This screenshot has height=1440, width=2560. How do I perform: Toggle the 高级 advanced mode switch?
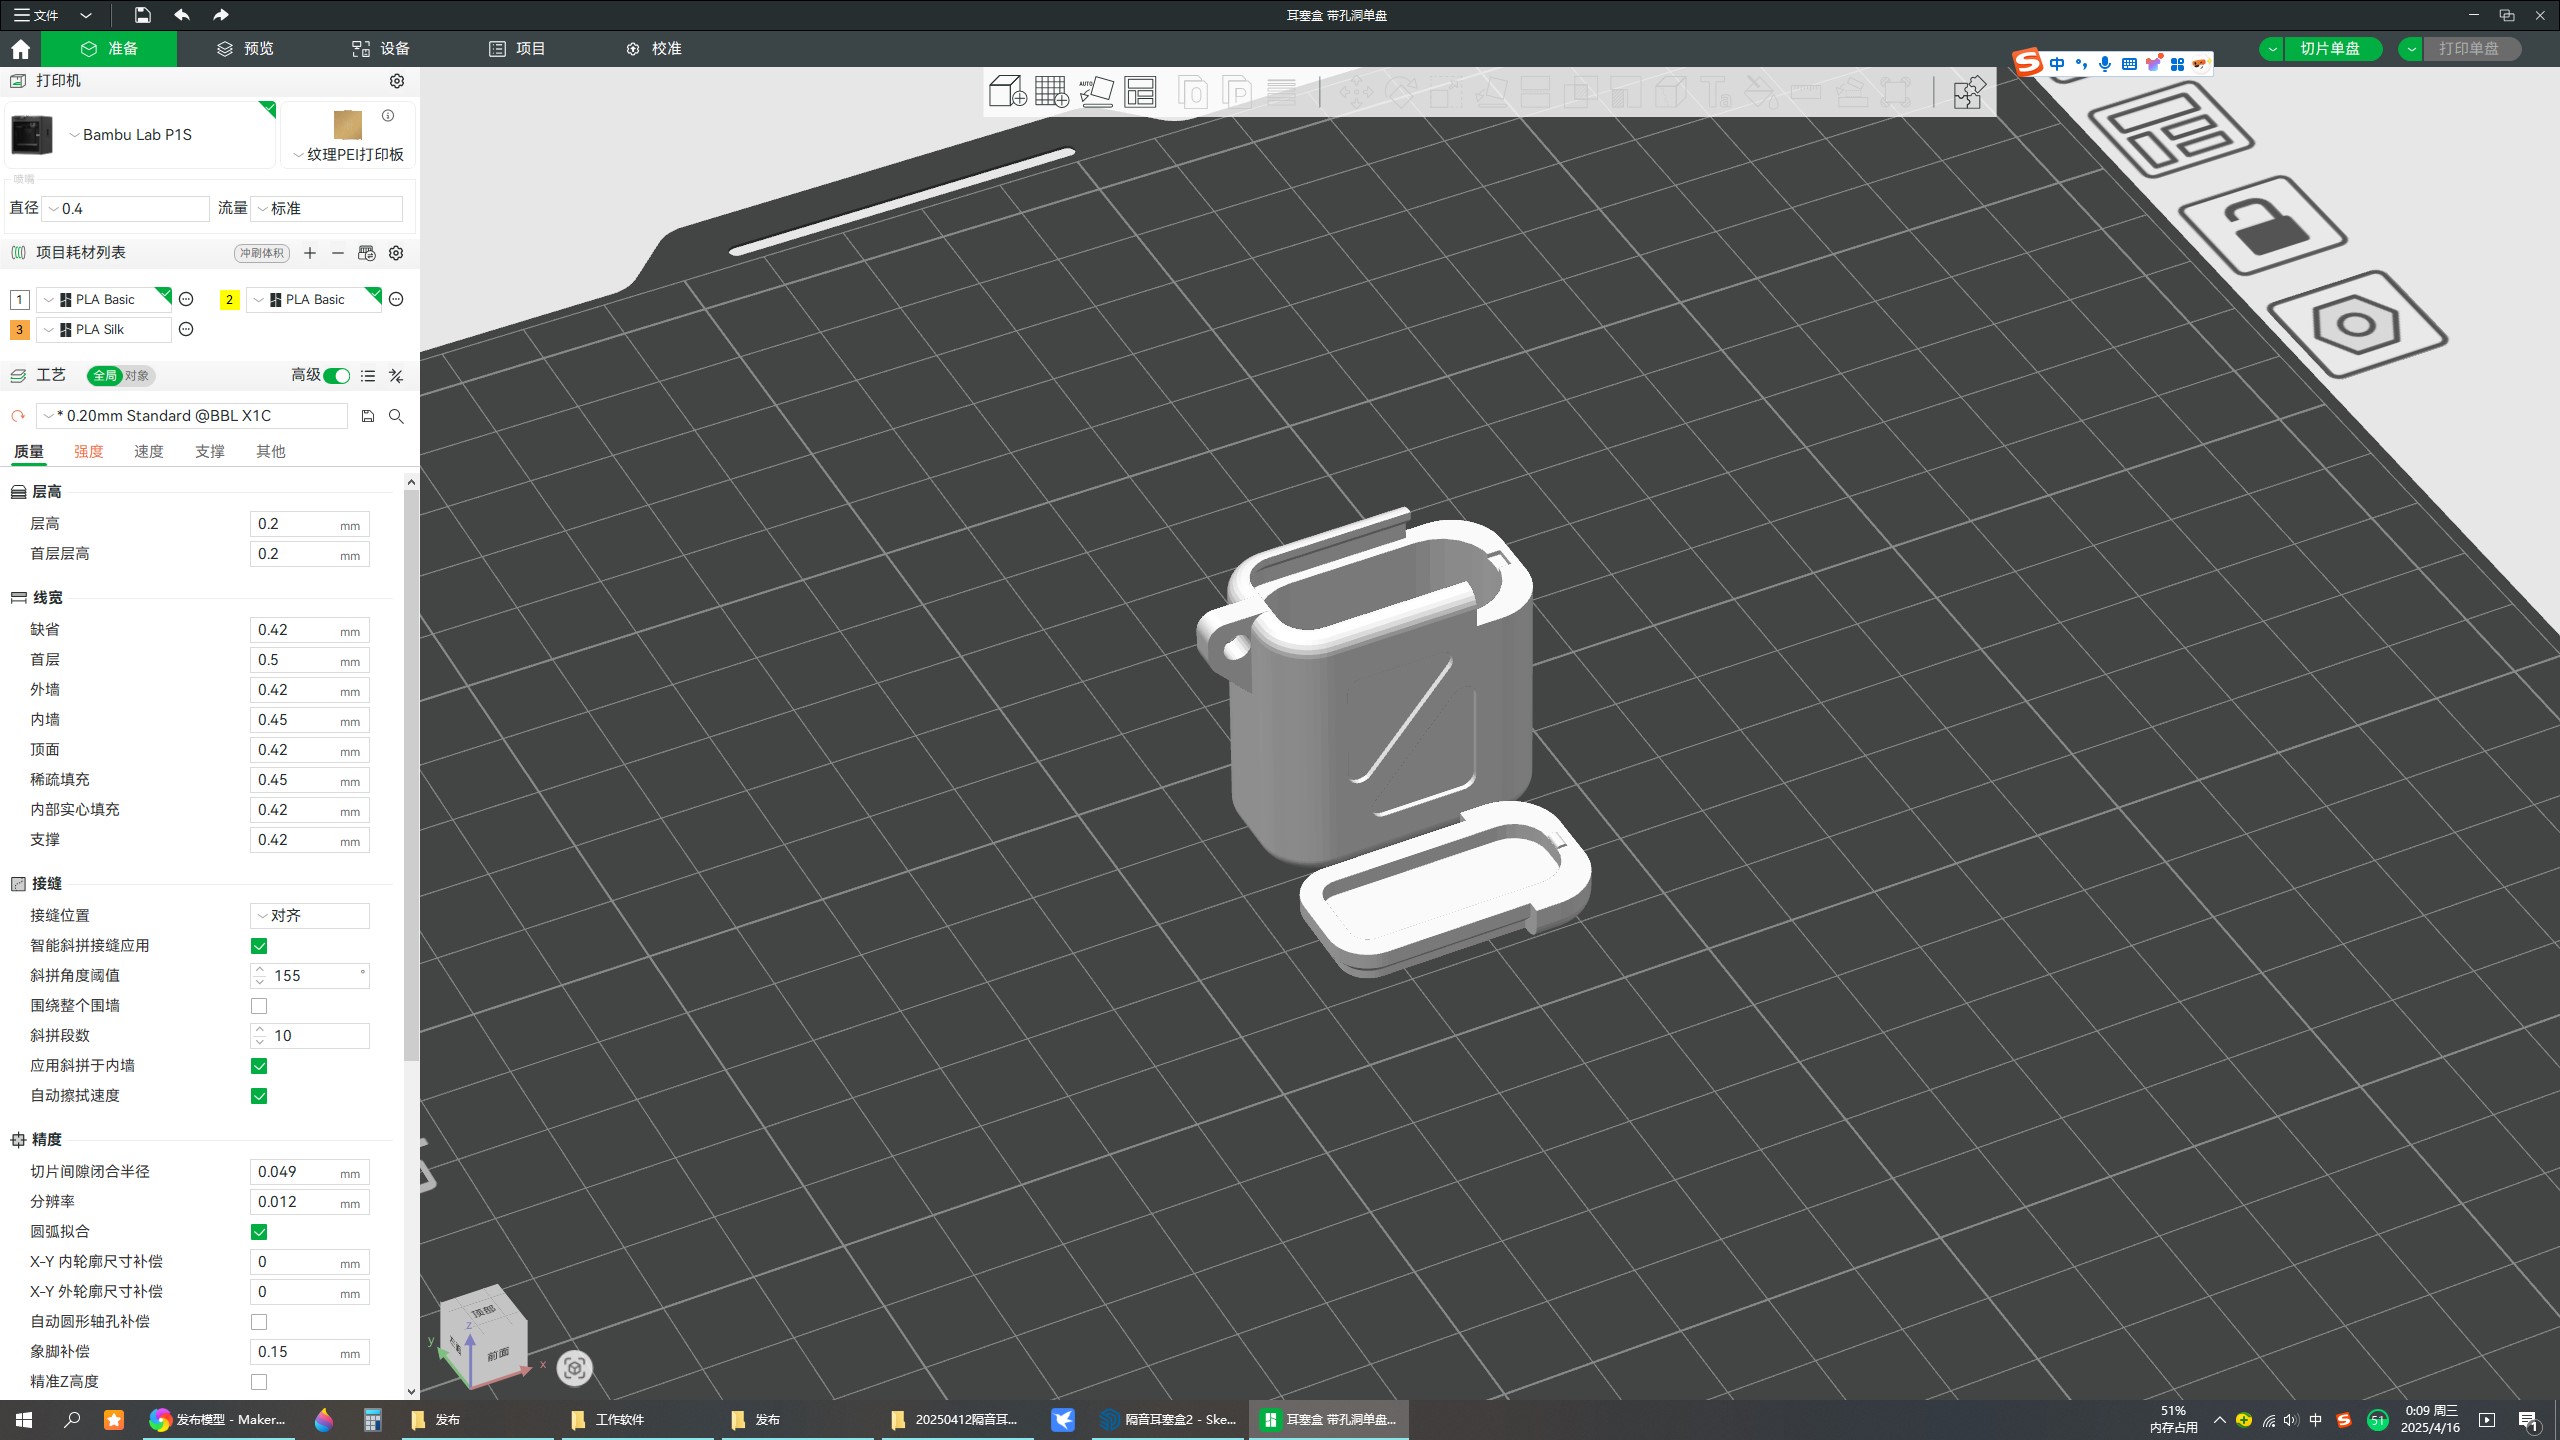tap(337, 376)
